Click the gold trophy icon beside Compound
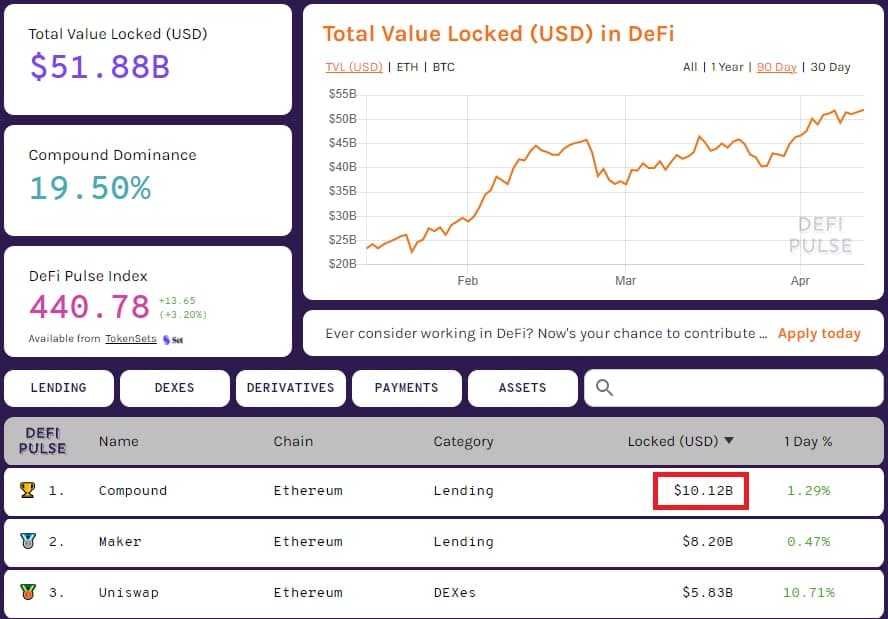The height and width of the screenshot is (619, 888). (27, 490)
